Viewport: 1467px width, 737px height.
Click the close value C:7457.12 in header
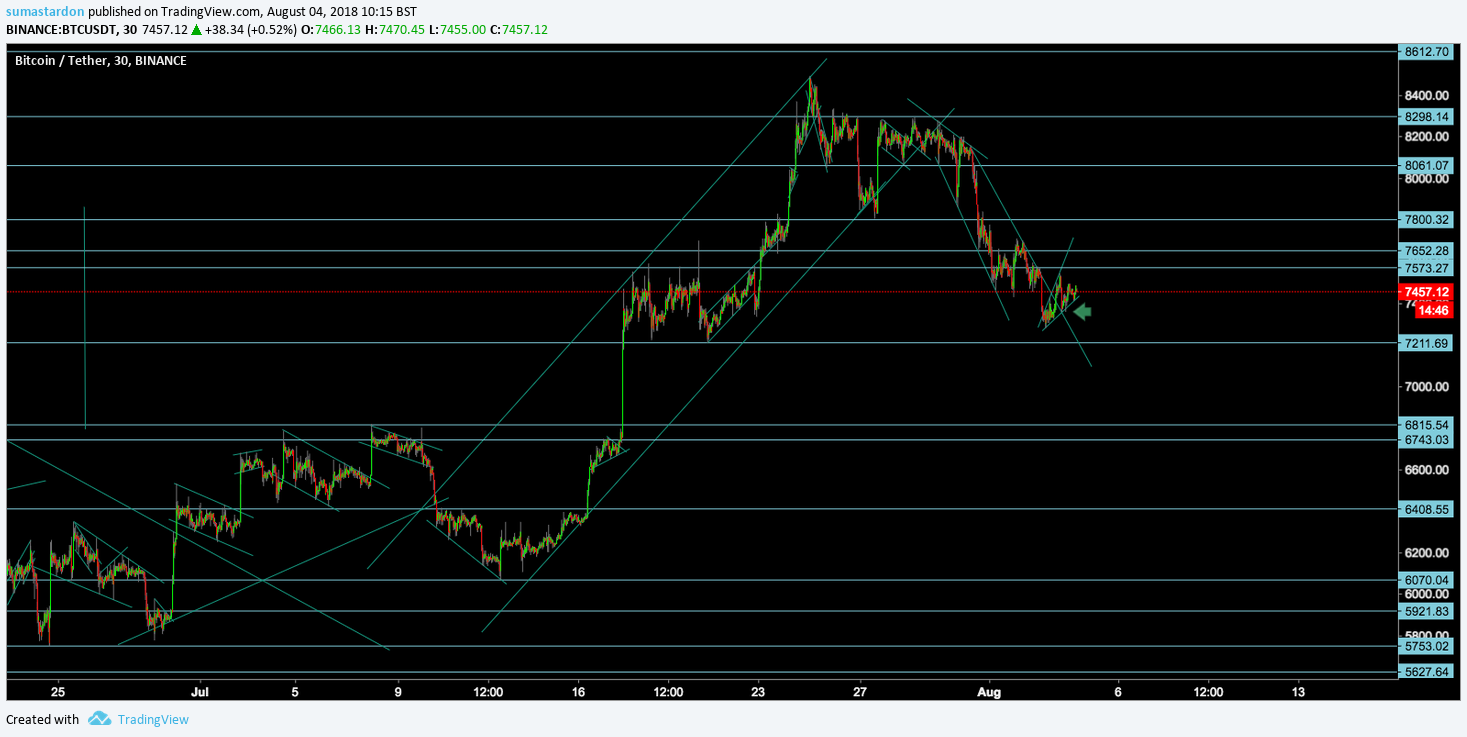tap(519, 30)
